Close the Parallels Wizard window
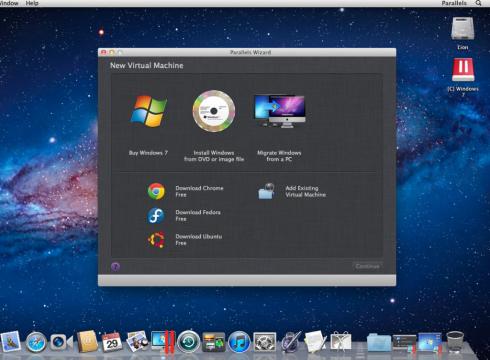This screenshot has width=490, height=360. (103, 52)
